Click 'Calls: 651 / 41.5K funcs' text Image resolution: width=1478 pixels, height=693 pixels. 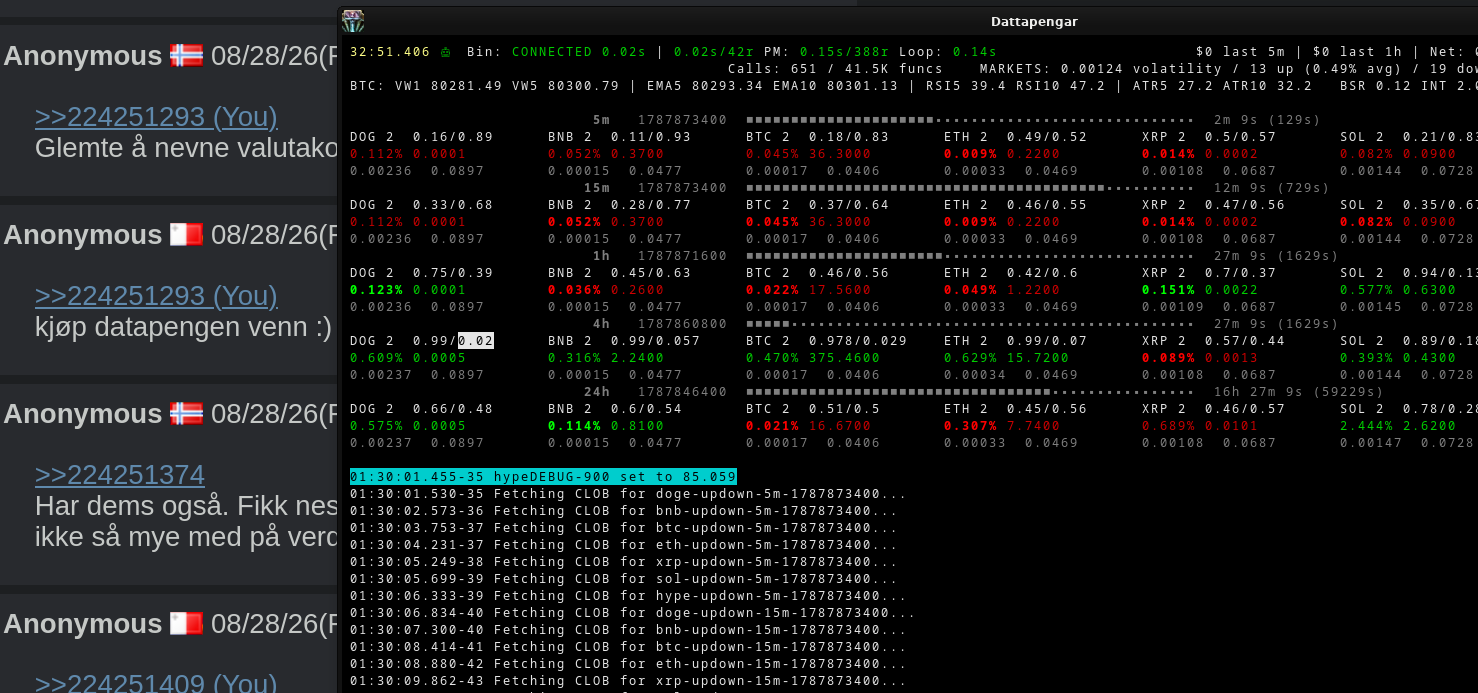click(835, 69)
